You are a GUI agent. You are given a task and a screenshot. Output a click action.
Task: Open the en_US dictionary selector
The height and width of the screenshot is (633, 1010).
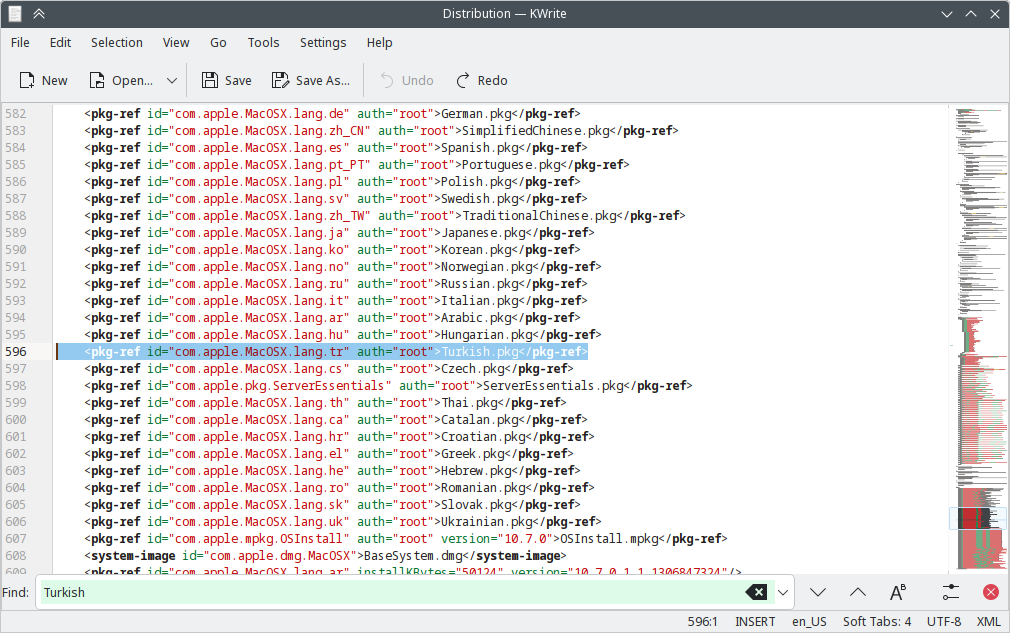pos(809,622)
